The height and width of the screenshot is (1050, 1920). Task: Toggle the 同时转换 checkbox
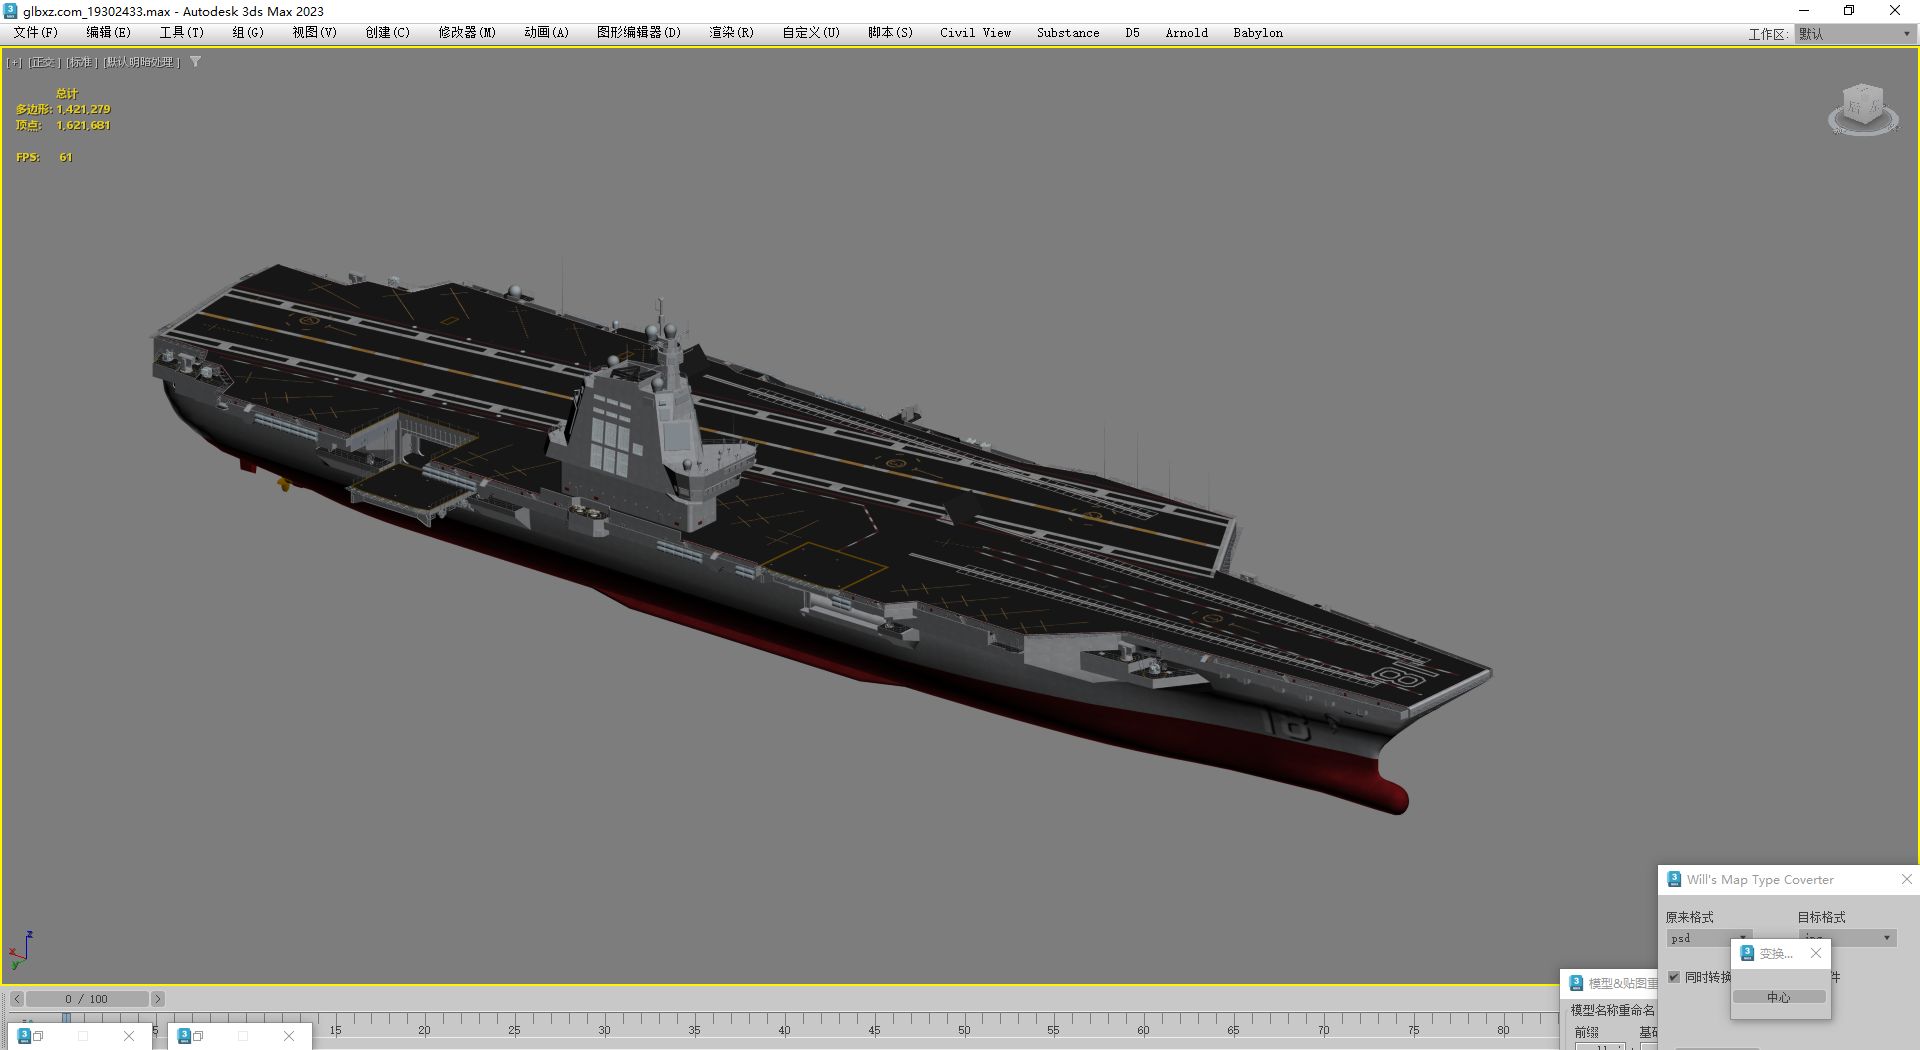point(1674,977)
